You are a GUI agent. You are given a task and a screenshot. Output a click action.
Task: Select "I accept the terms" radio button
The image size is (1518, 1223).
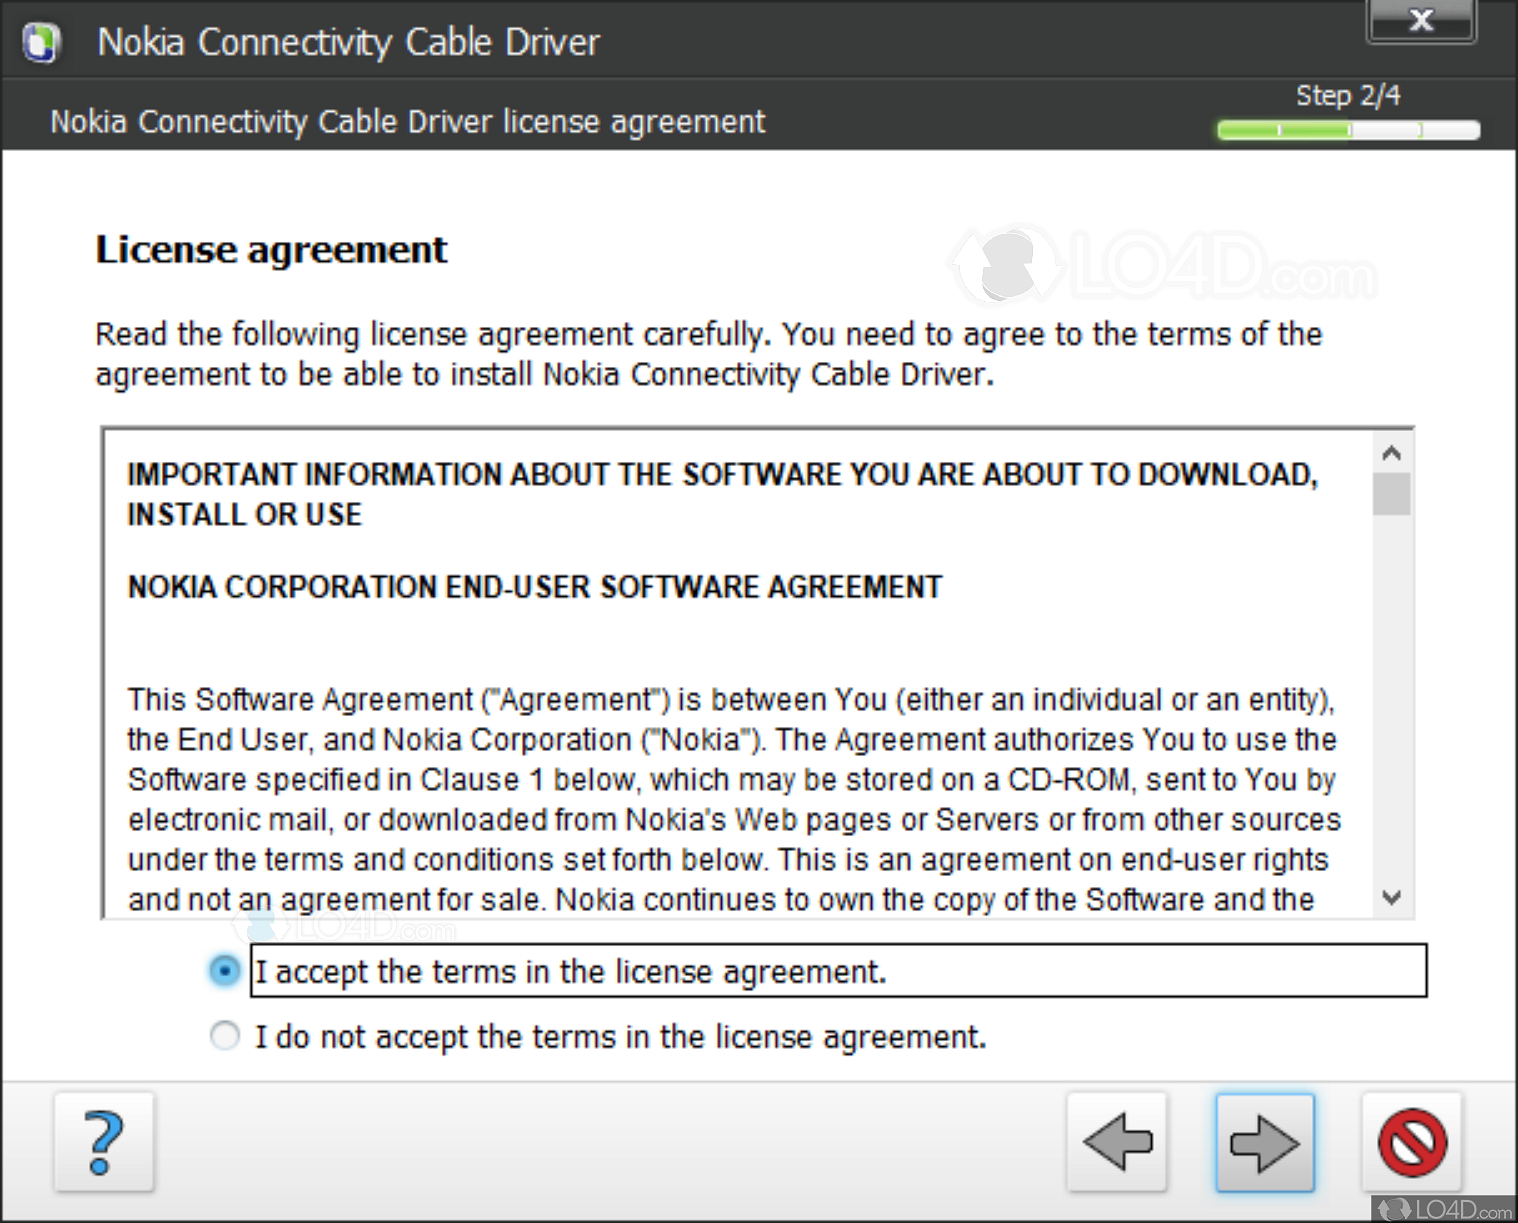pyautogui.click(x=224, y=970)
